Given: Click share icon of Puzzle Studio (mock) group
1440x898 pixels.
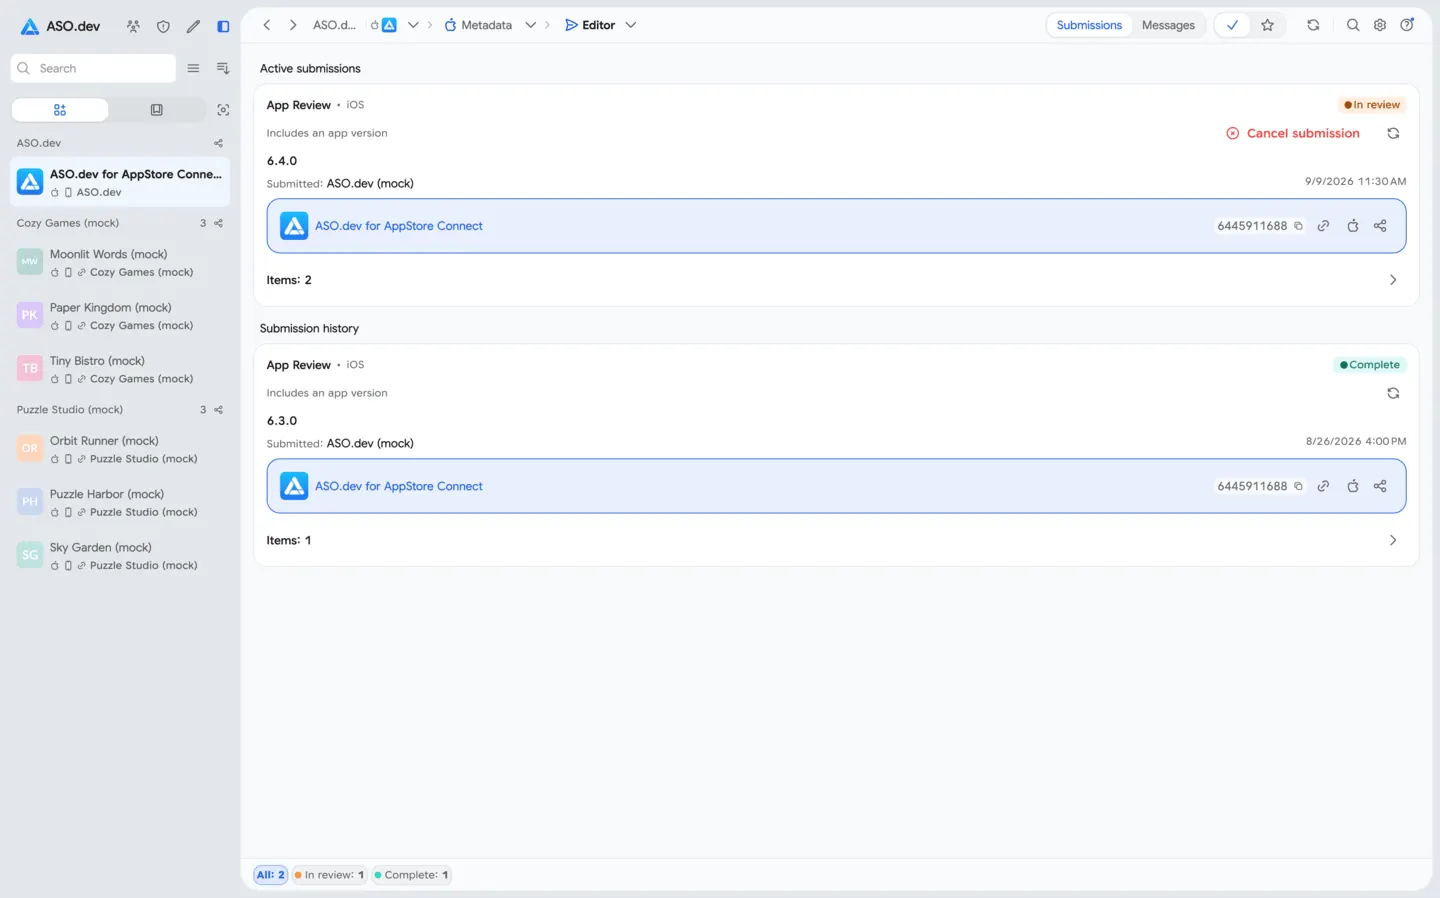Looking at the screenshot, I should (218, 410).
